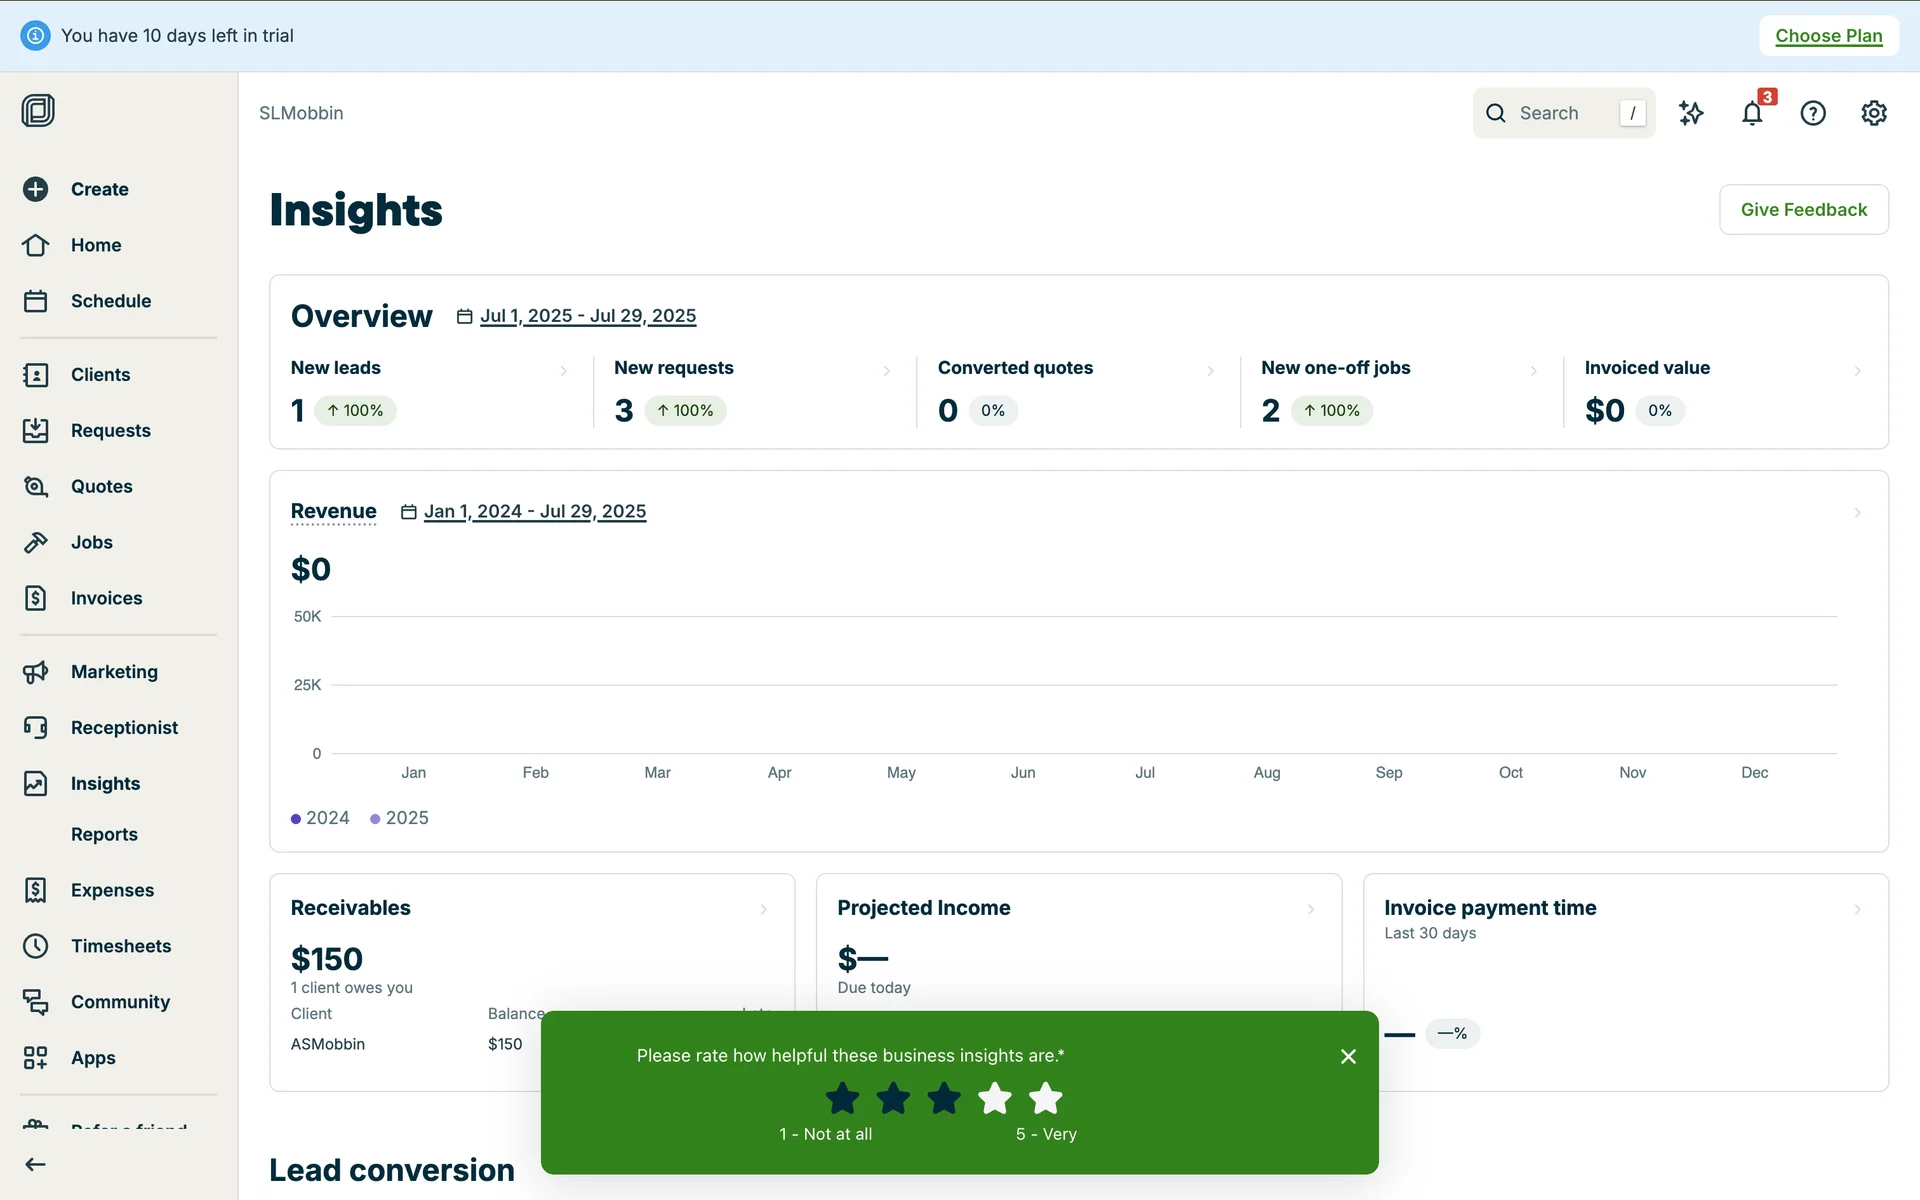The height and width of the screenshot is (1200, 1920).
Task: Open the settings gear icon
Action: pos(1874,113)
